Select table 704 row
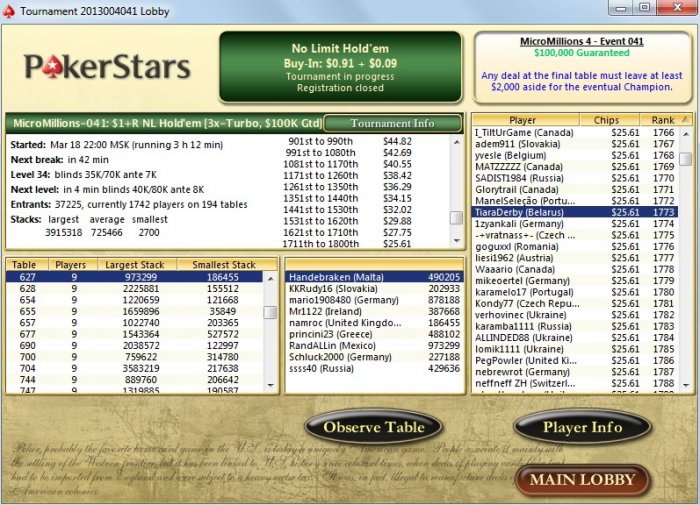 tap(134, 368)
